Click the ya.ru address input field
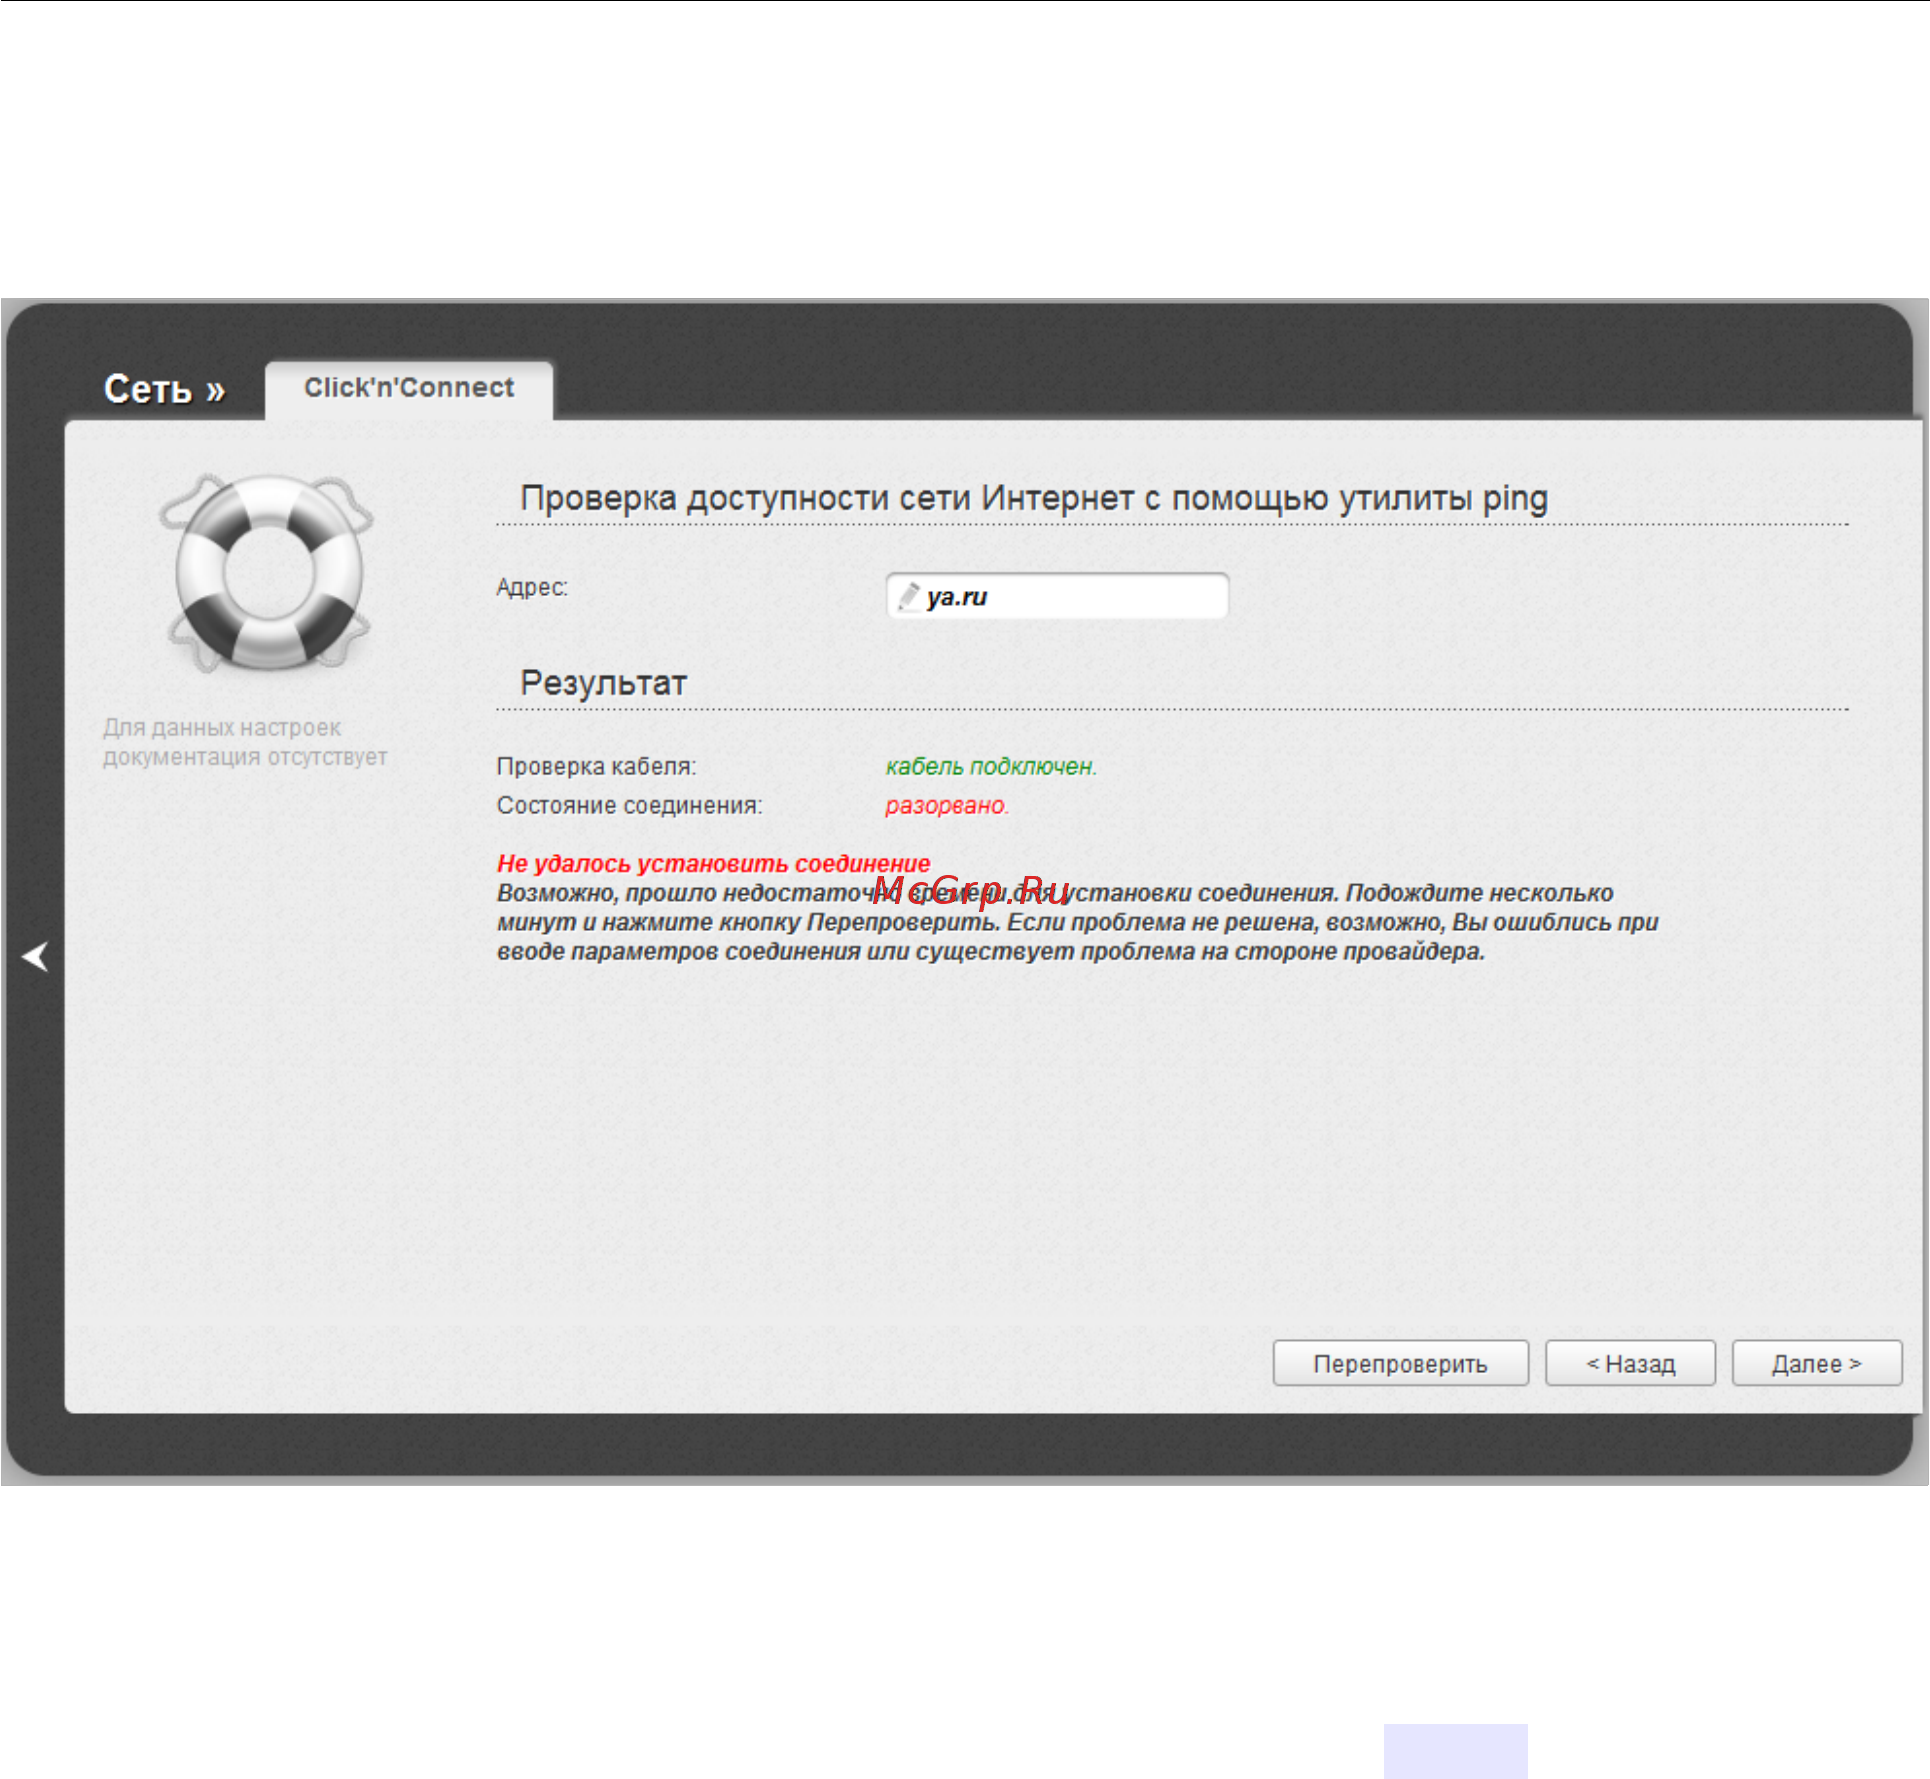Viewport: 1930px width, 1779px height. point(1057,596)
